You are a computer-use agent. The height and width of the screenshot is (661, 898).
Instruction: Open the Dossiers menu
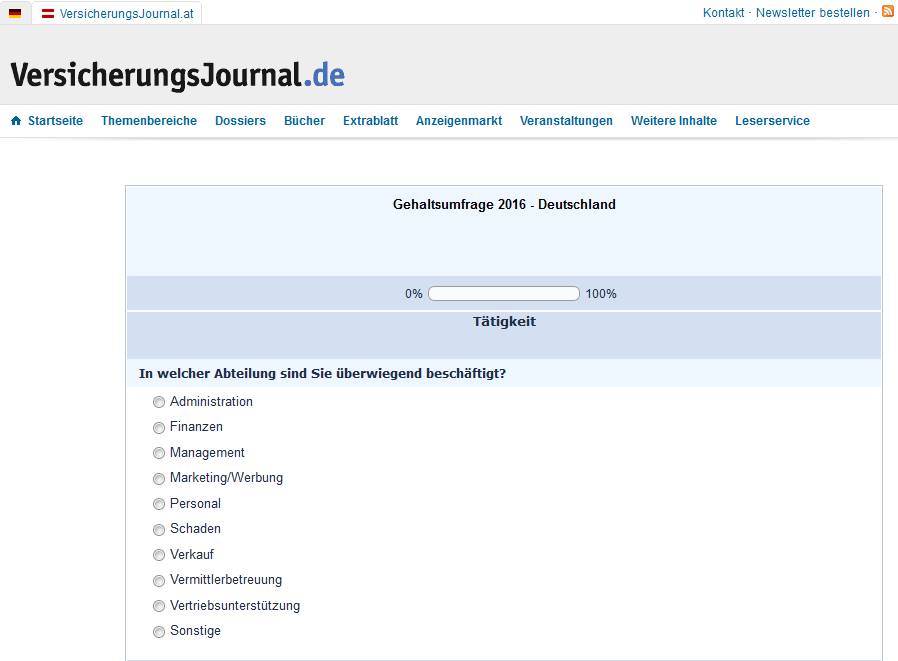click(241, 121)
